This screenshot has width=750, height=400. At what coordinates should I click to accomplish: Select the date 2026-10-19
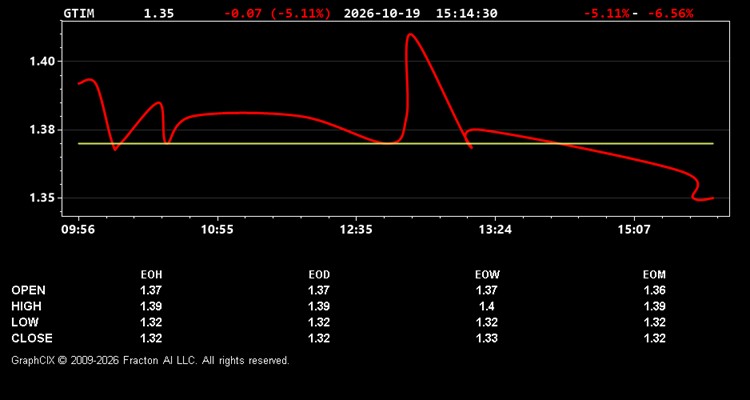pos(382,13)
